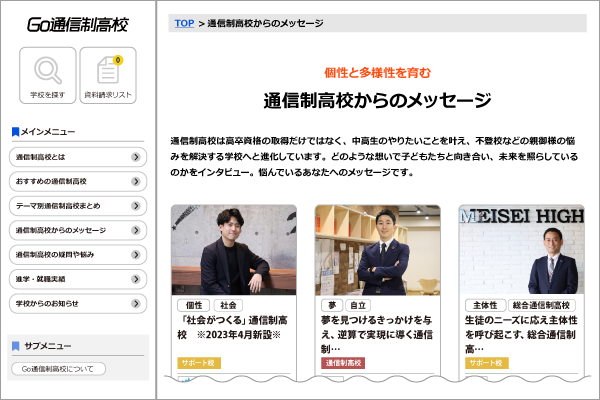Screen dimensions: 600x400
Task: Select the 個性 tag on the first card
Action: (194, 305)
